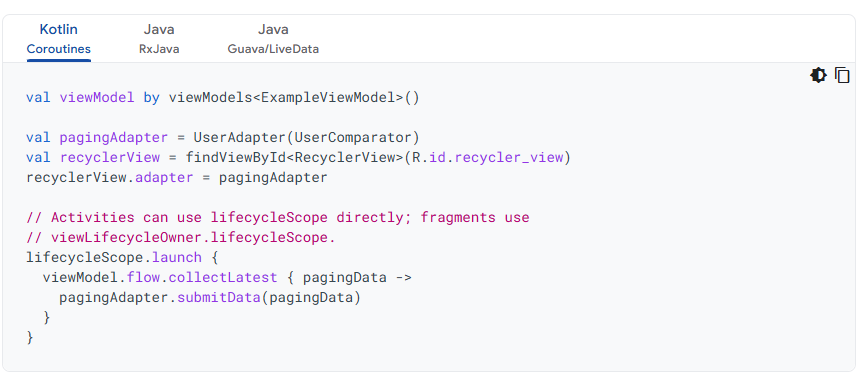Switch to the Java RxJava tab
The width and height of the screenshot is (867, 386).
(x=159, y=39)
